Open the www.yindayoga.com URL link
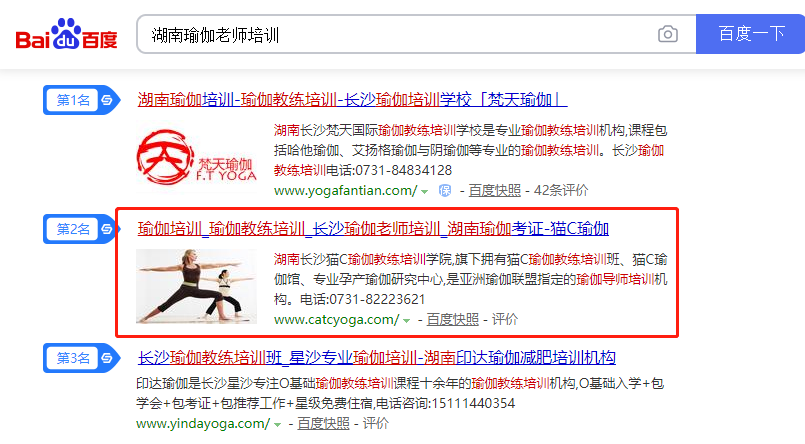Image resolution: width=805 pixels, height=444 pixels. (203, 423)
